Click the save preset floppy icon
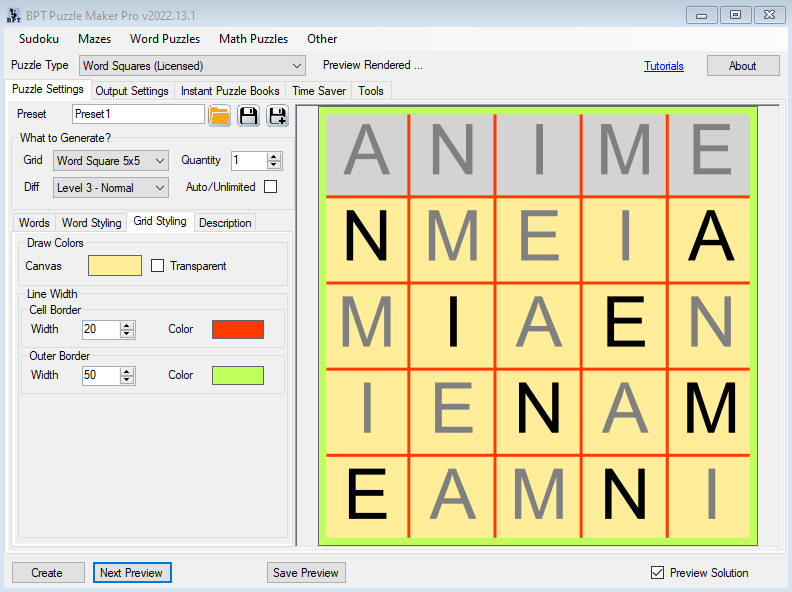This screenshot has height=592, width=792. (248, 115)
